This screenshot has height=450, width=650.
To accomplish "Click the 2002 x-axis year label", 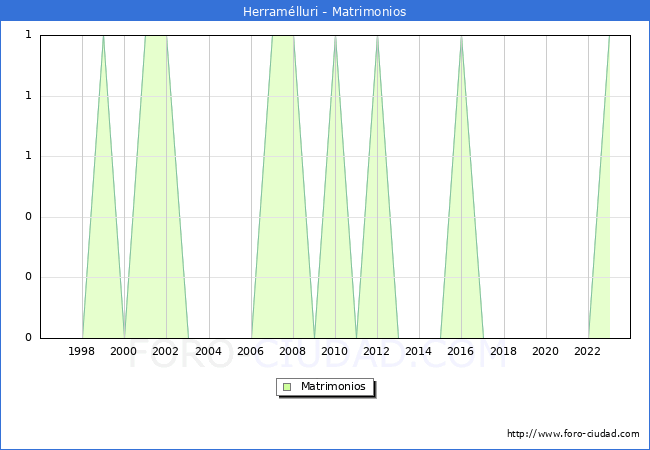I will [x=166, y=351].
